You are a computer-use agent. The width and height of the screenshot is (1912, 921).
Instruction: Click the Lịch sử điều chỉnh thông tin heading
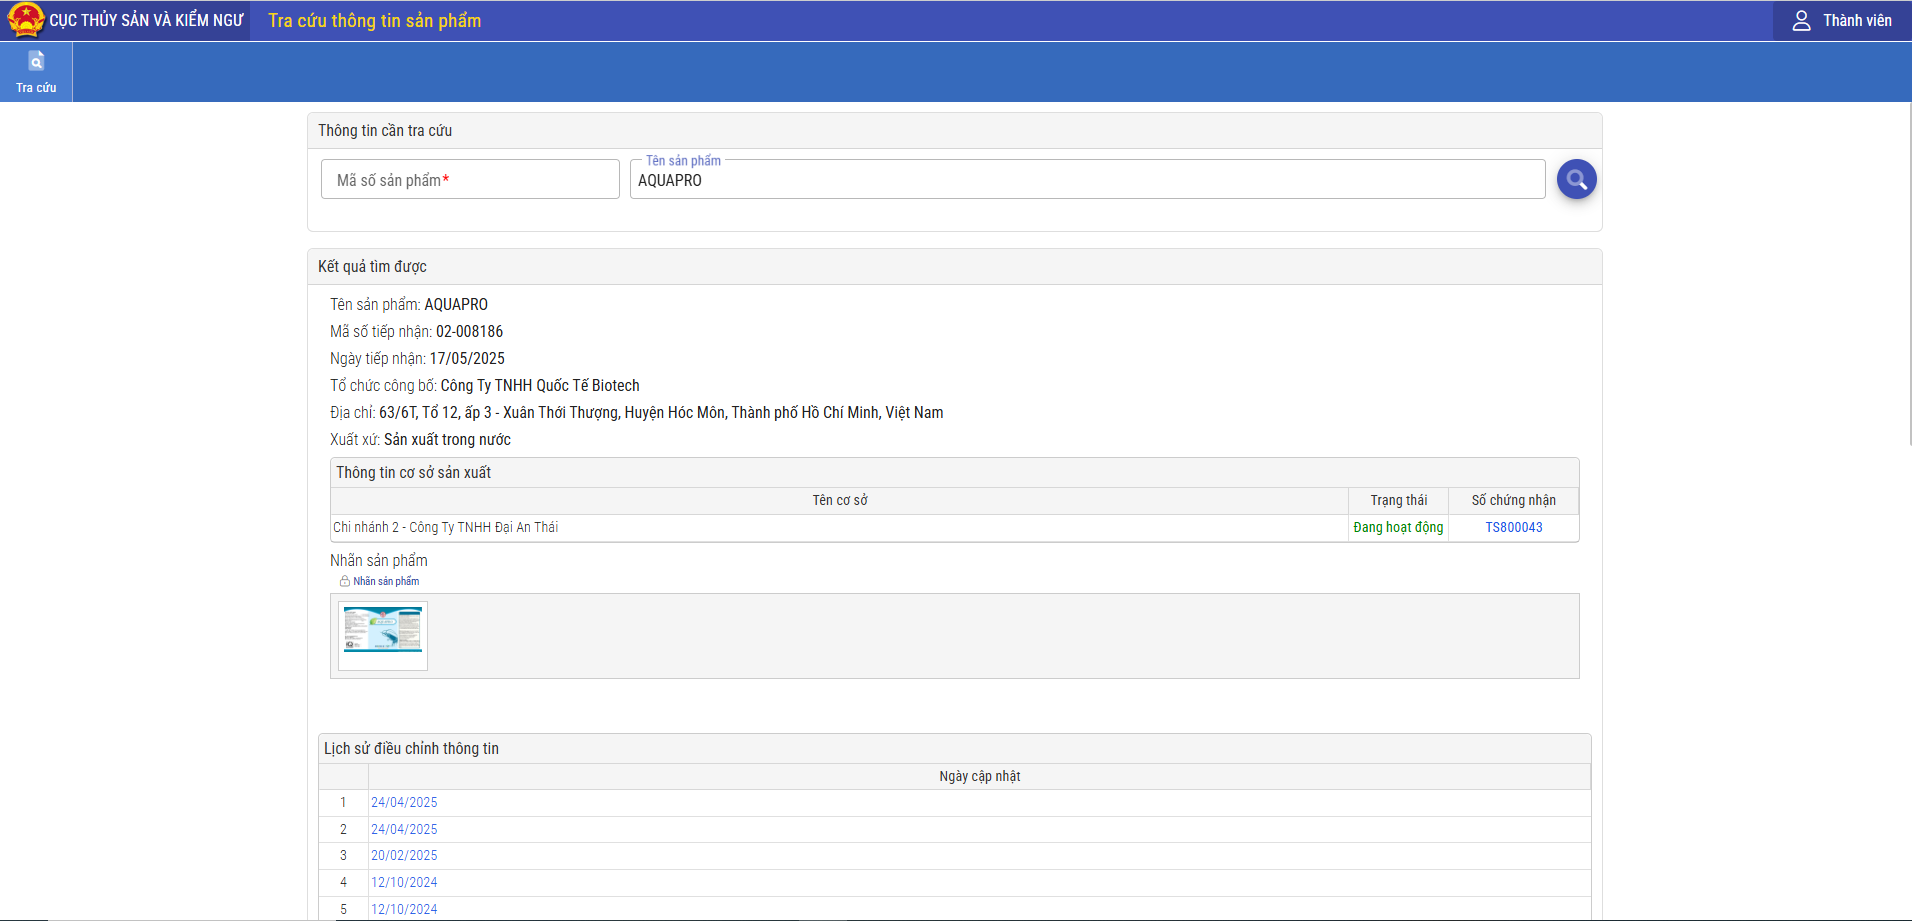(x=411, y=748)
